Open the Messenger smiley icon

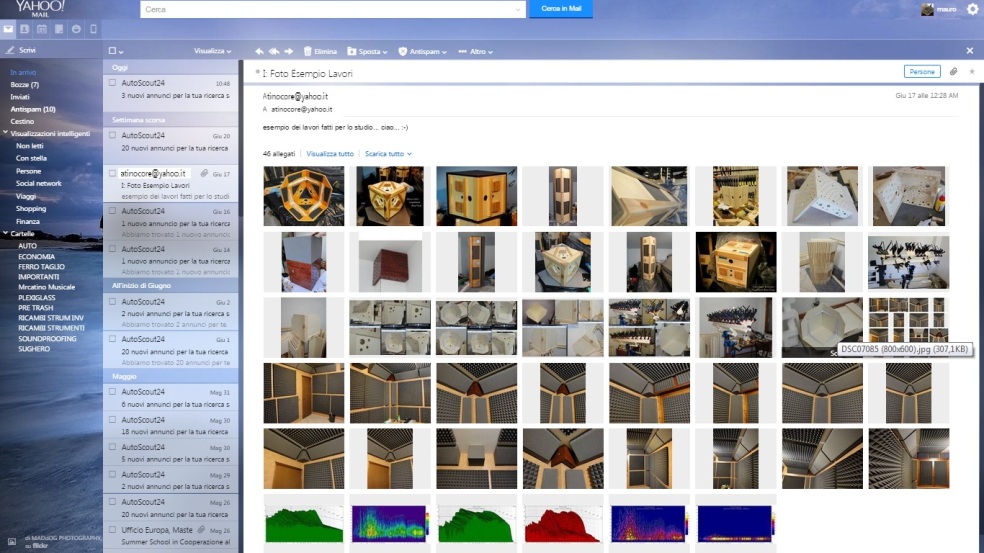coord(76,30)
